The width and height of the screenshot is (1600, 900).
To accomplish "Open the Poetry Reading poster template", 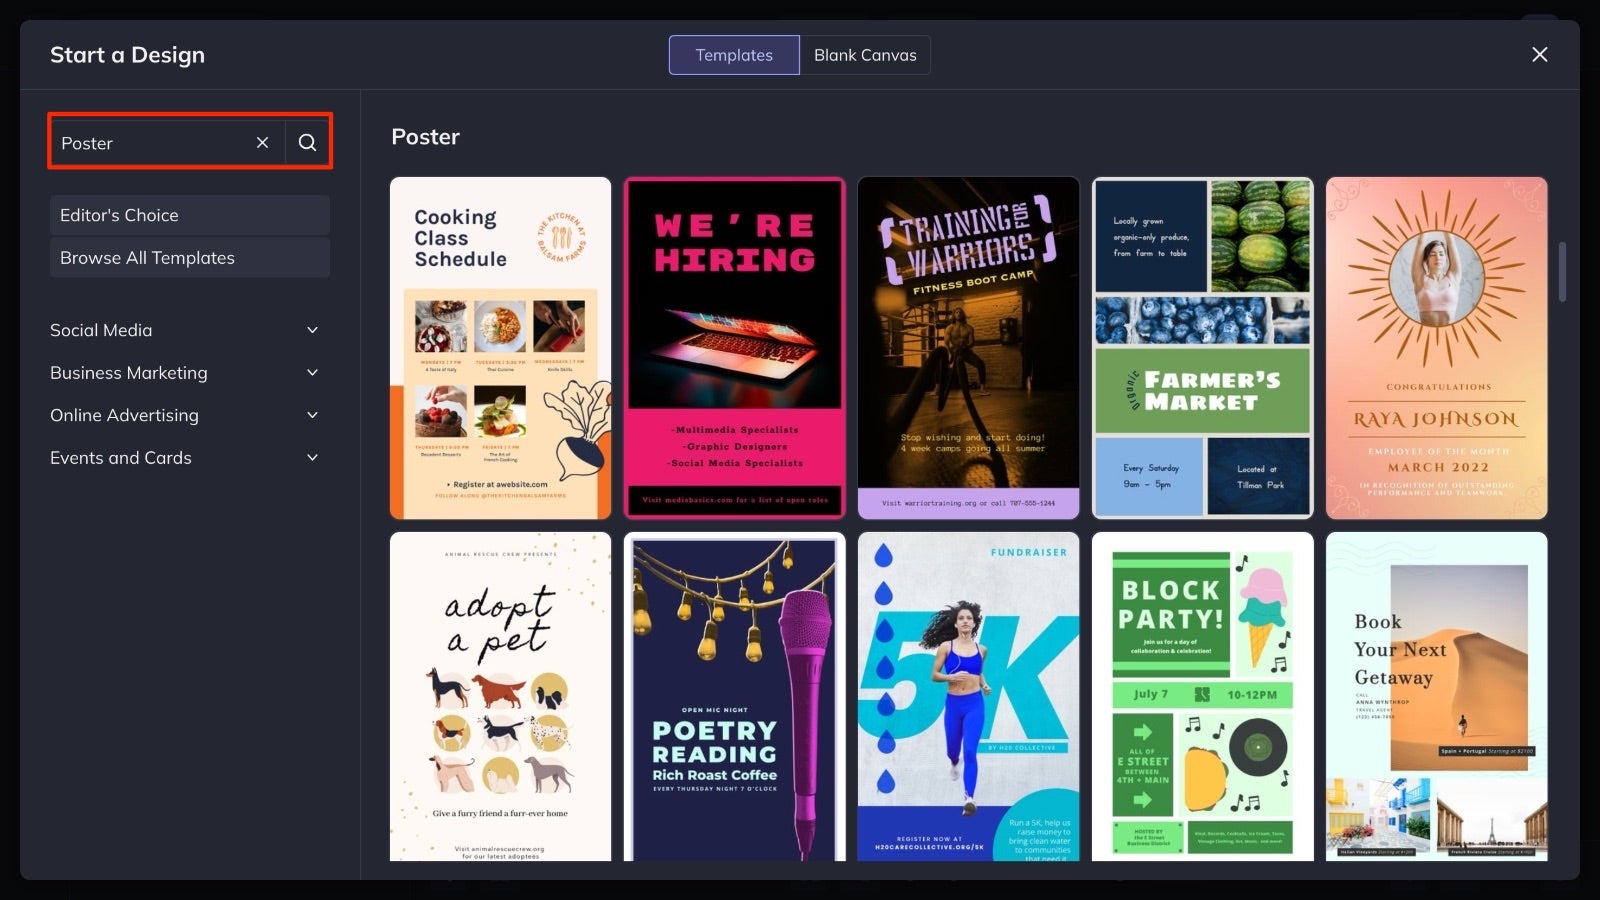I will point(735,700).
